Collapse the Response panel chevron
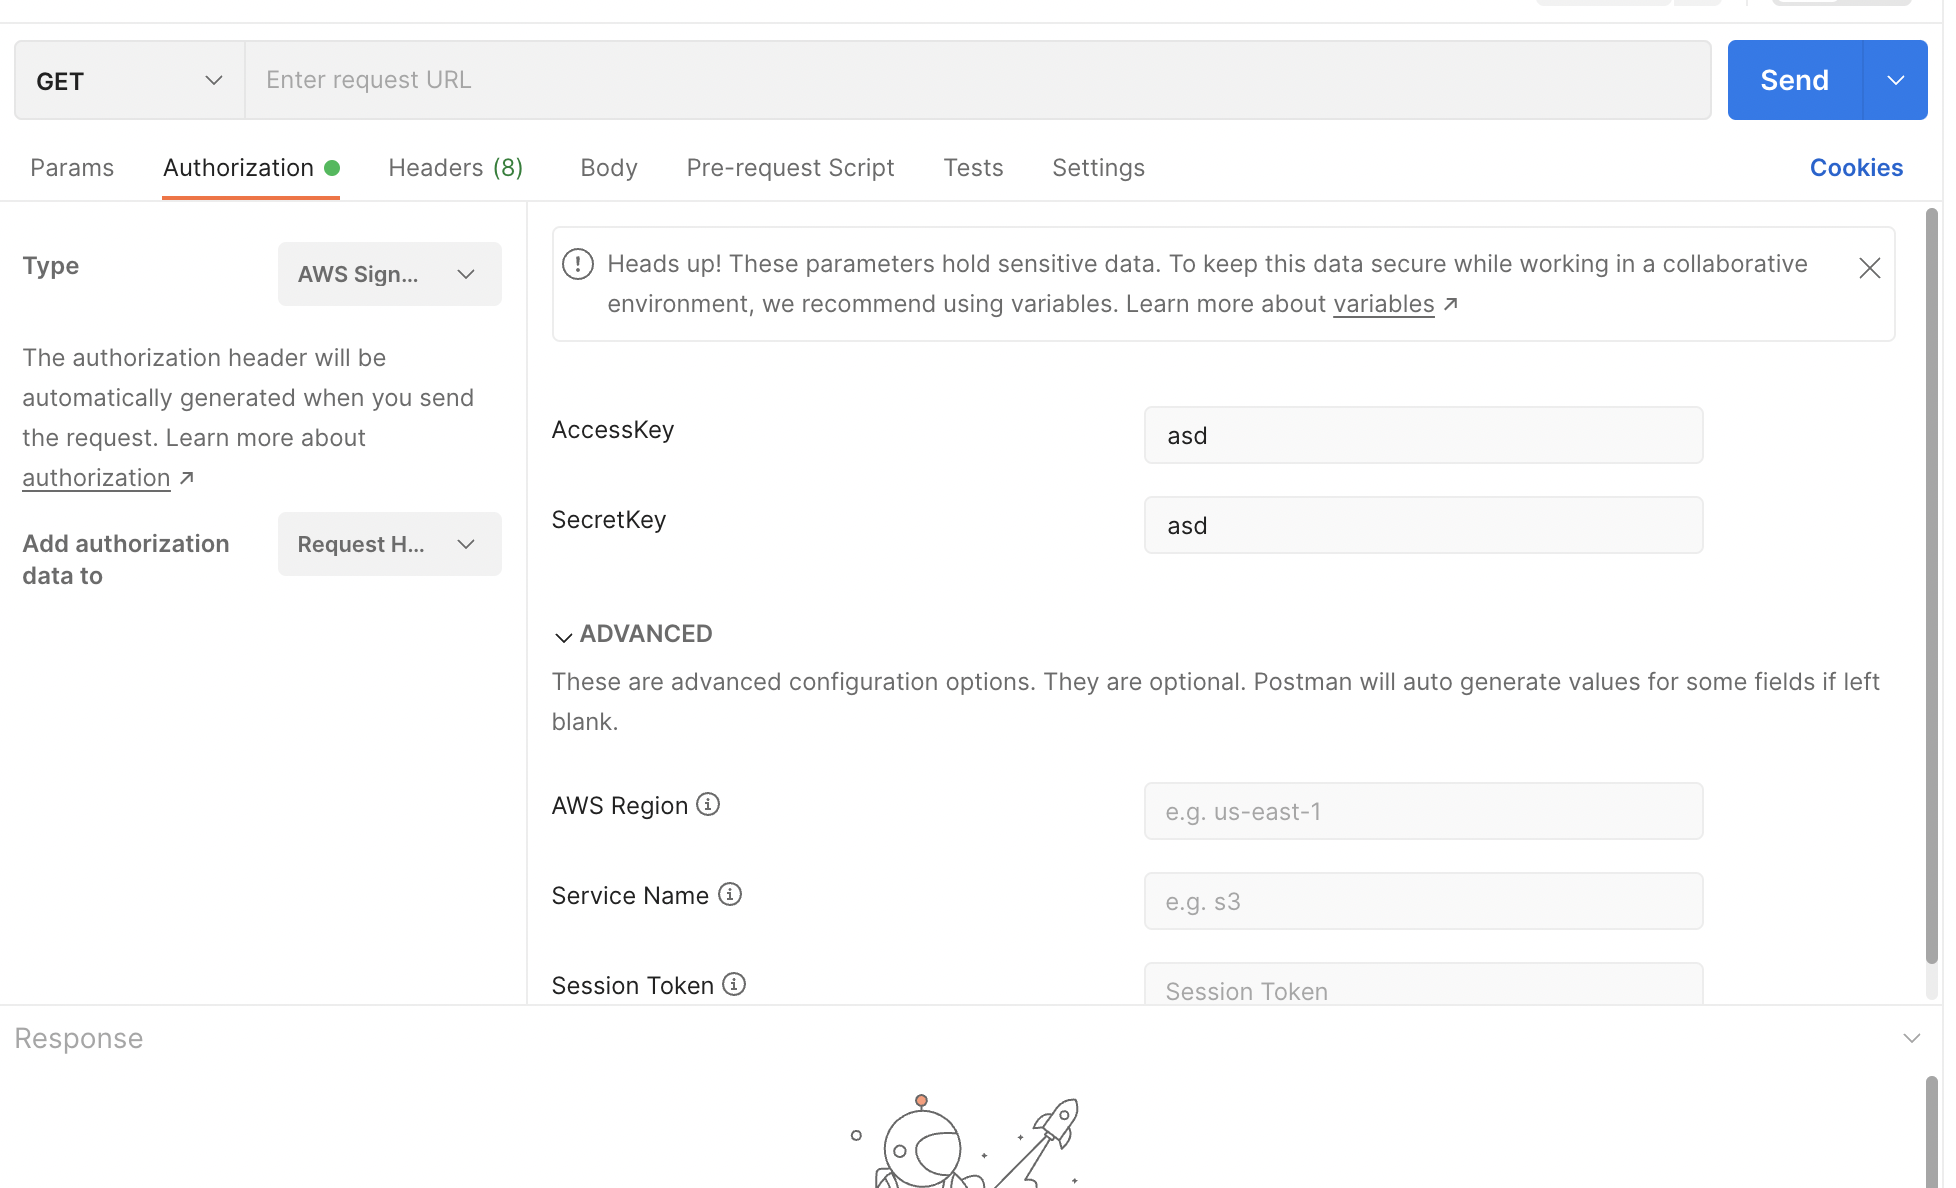 tap(1911, 1038)
